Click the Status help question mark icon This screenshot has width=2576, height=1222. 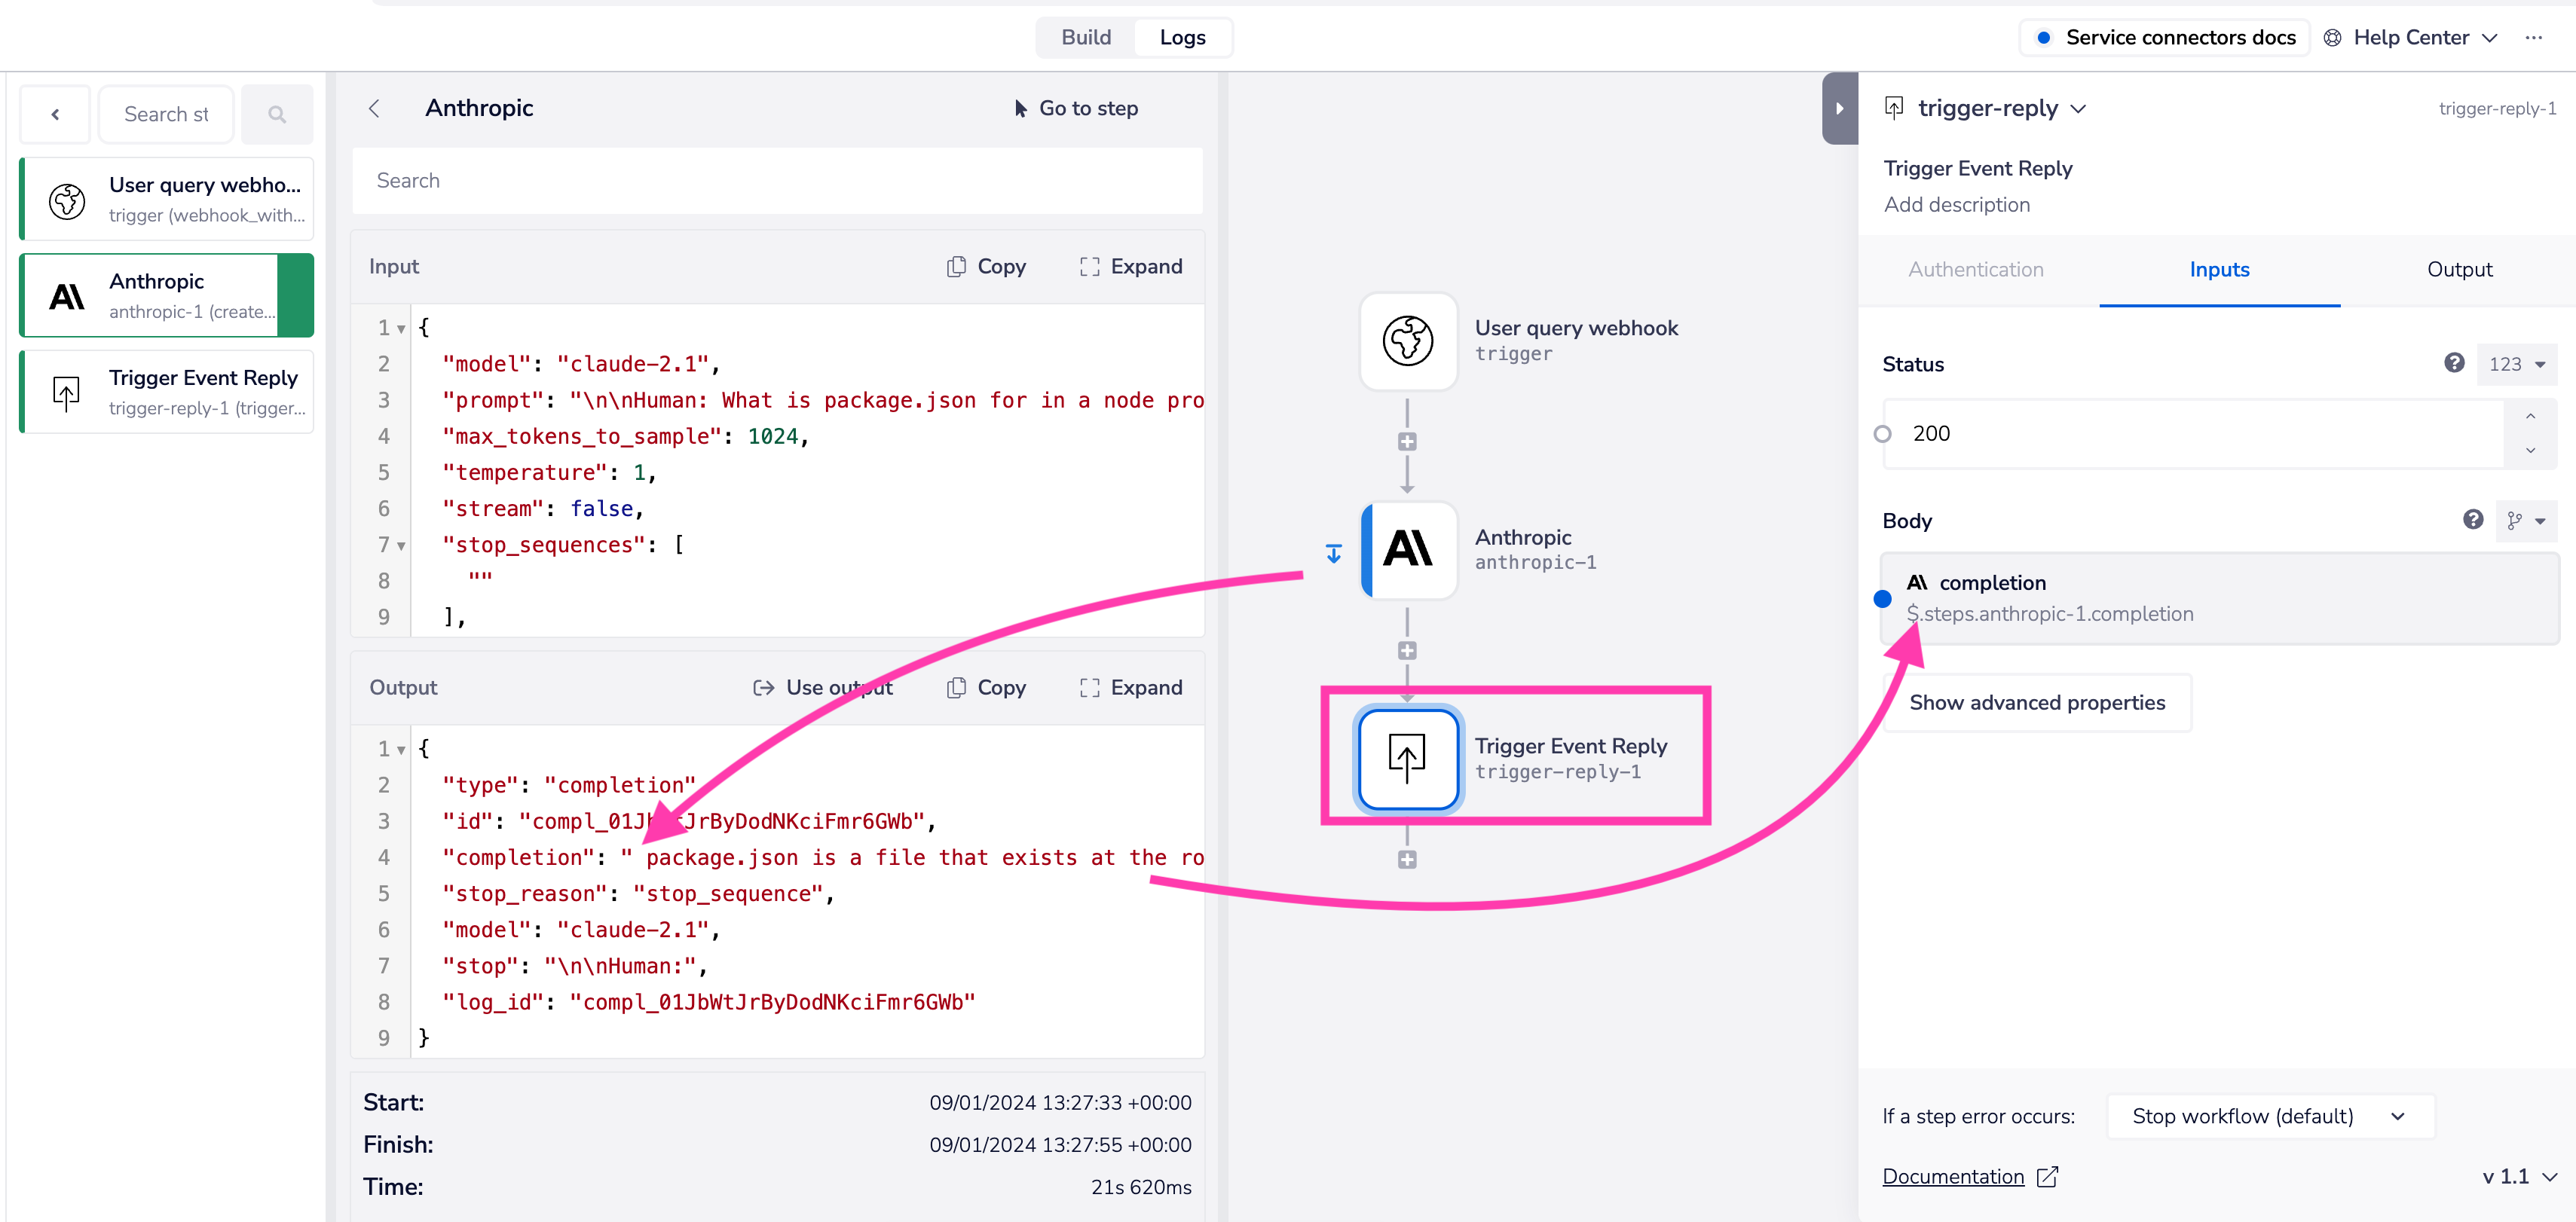(x=2453, y=363)
